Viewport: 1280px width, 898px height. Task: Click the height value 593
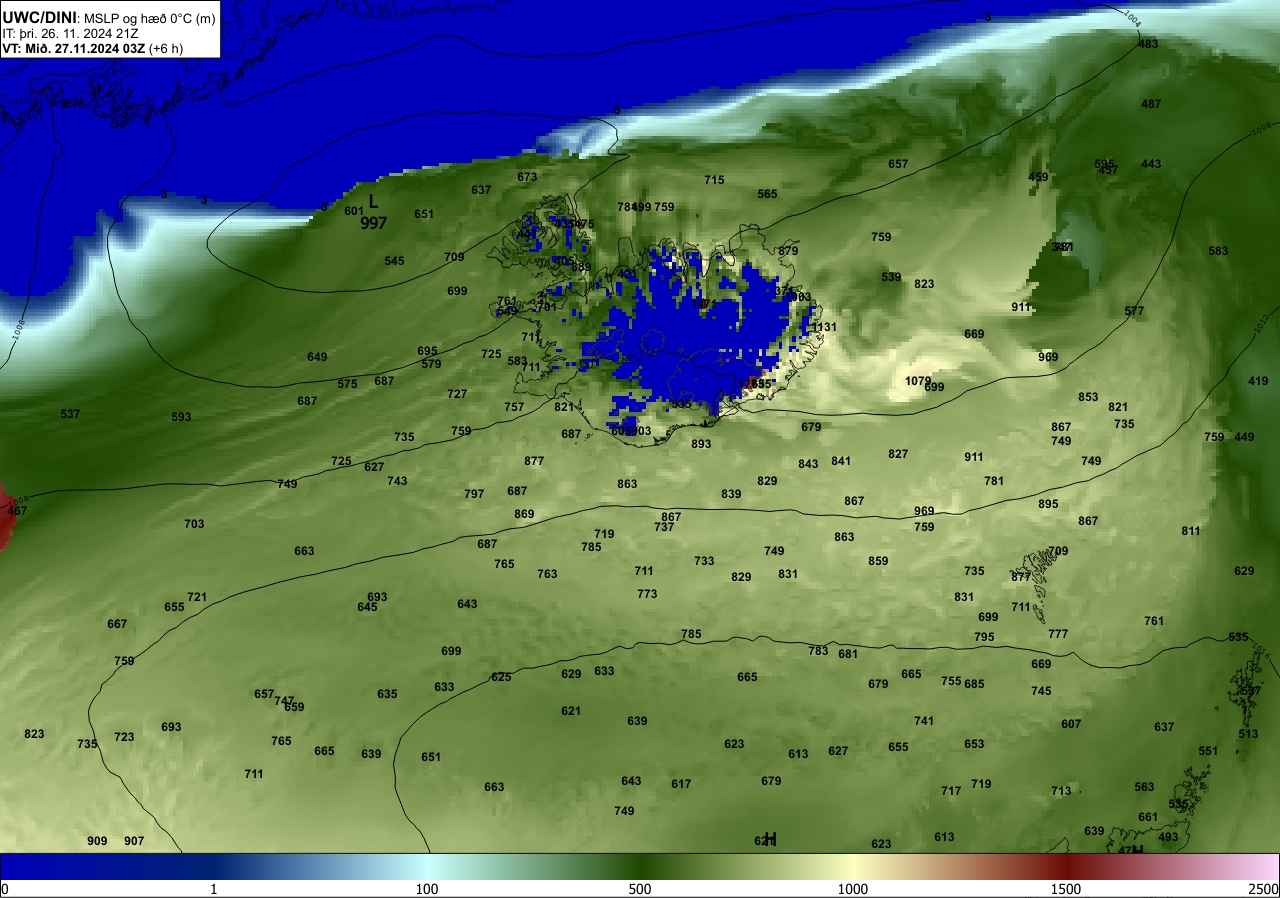pos(181,417)
